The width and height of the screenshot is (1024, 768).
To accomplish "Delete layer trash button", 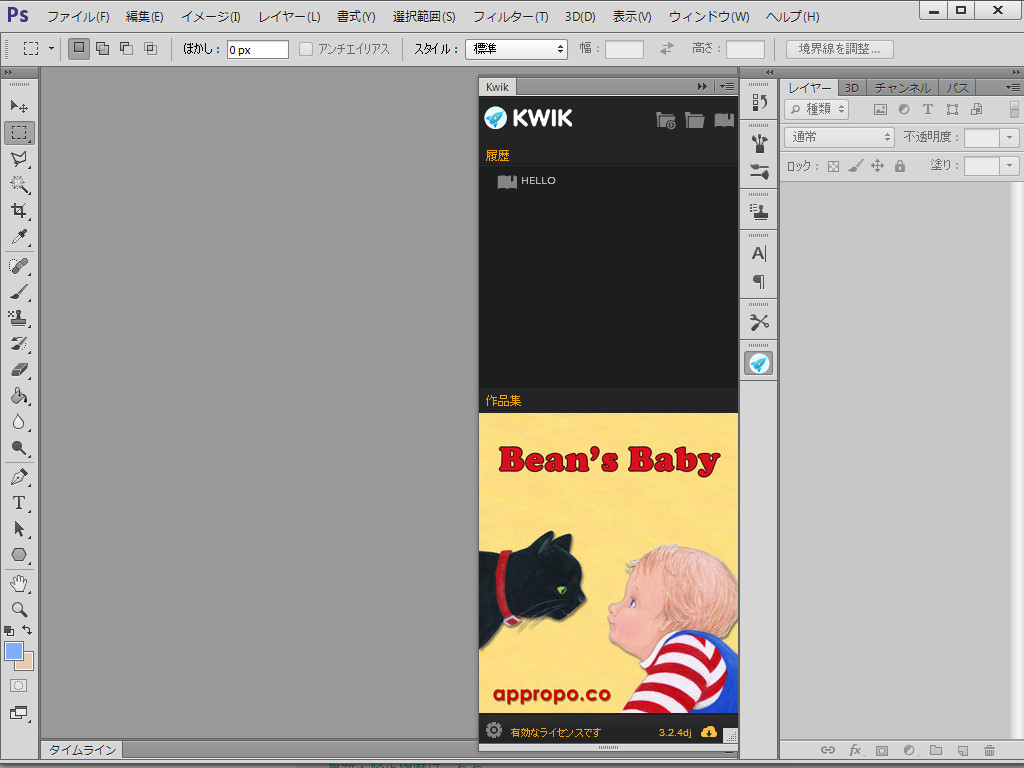I will coord(989,750).
